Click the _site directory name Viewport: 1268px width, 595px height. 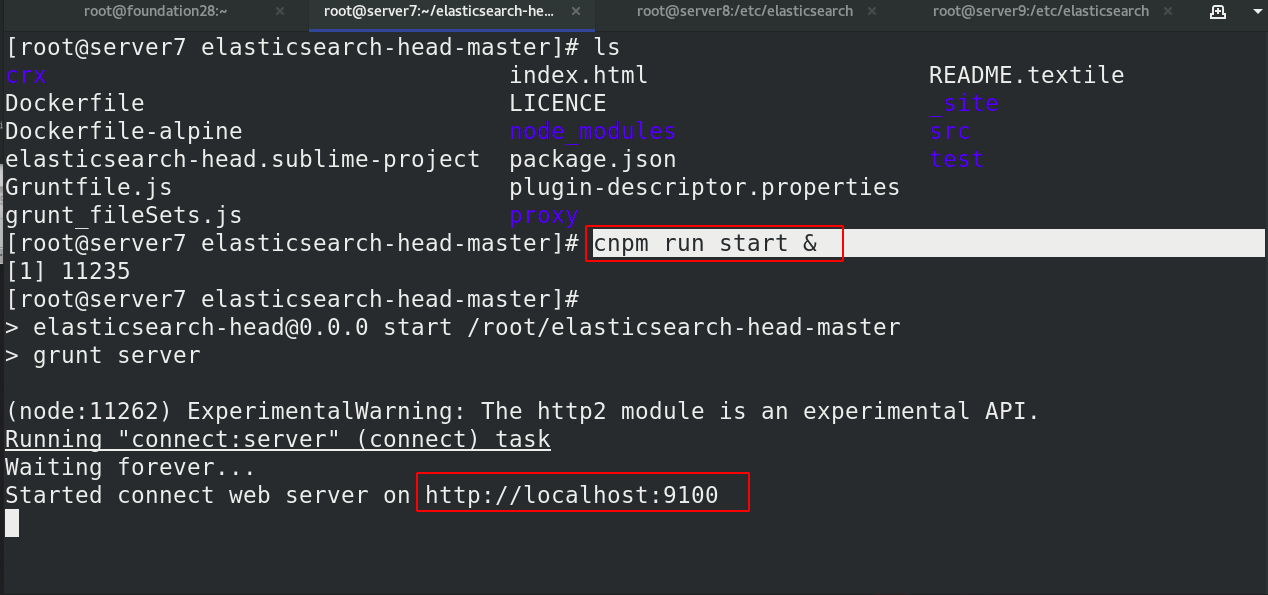pyautogui.click(x=964, y=104)
